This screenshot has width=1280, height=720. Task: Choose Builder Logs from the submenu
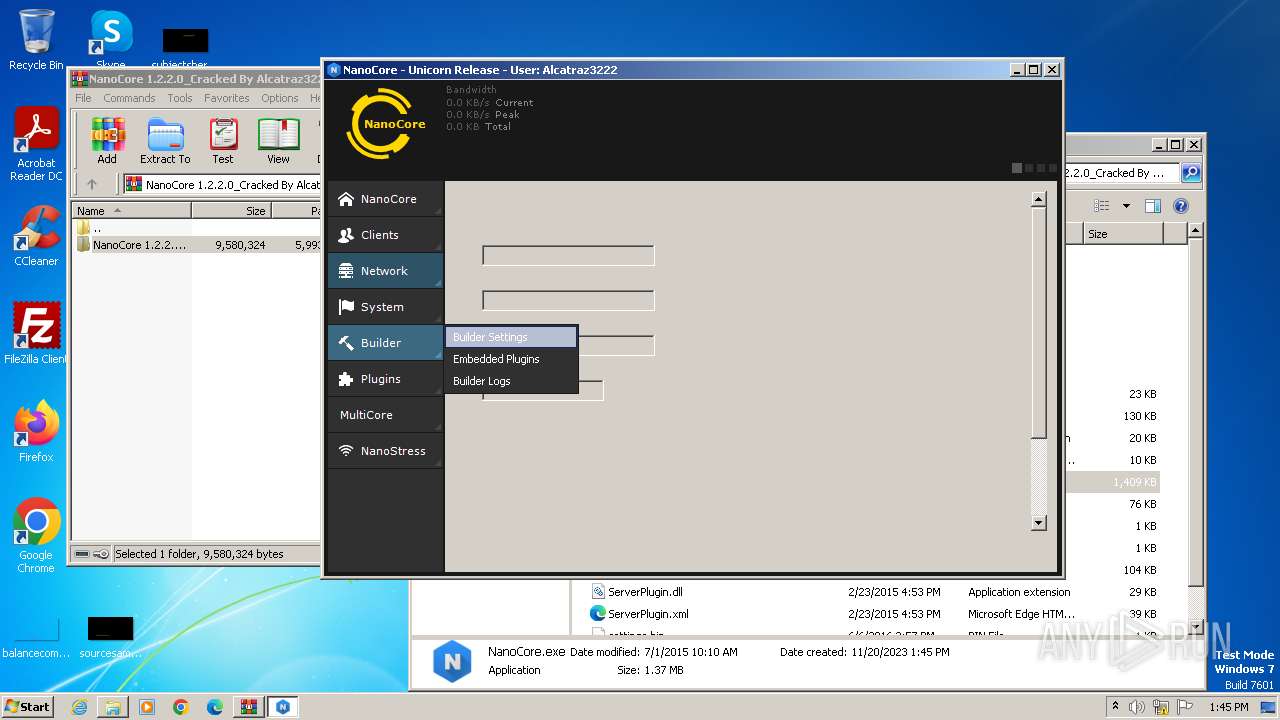pyautogui.click(x=511, y=381)
